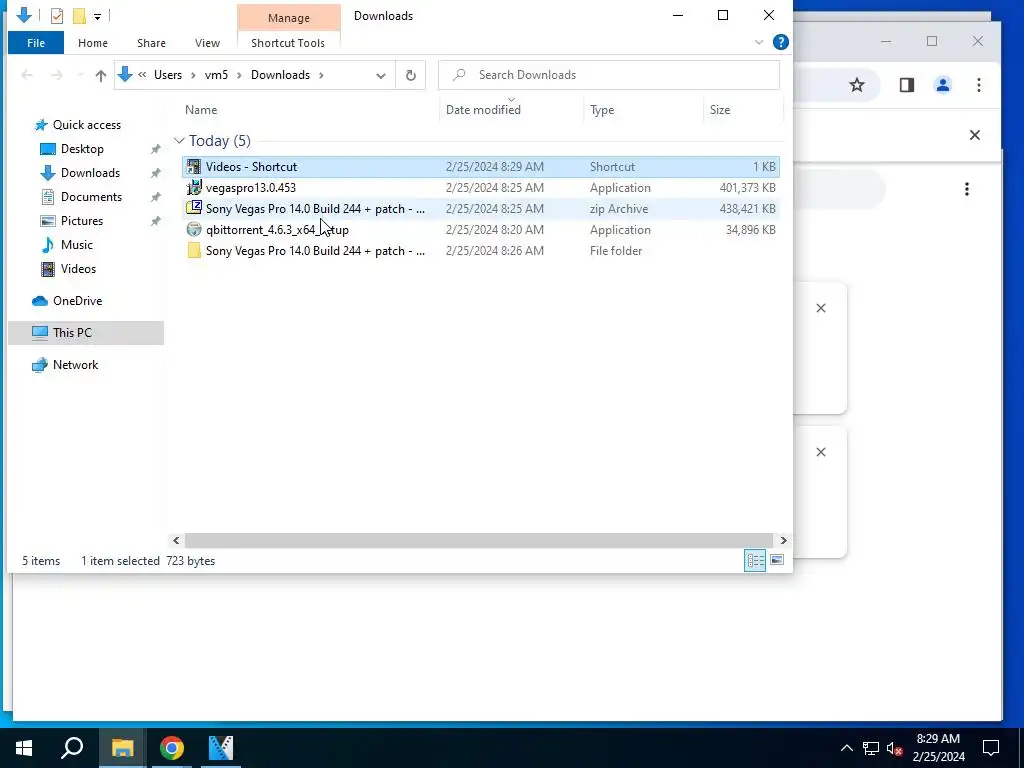Open the View ribbon tab

click(x=207, y=43)
